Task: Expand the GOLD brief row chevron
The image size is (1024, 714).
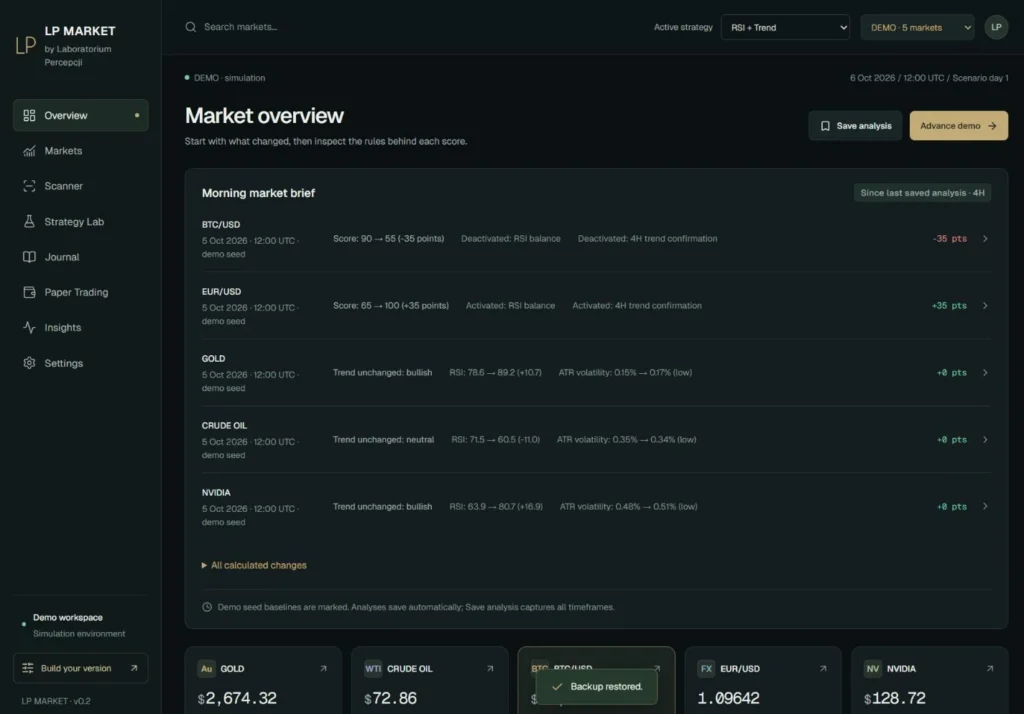Action: click(x=985, y=372)
